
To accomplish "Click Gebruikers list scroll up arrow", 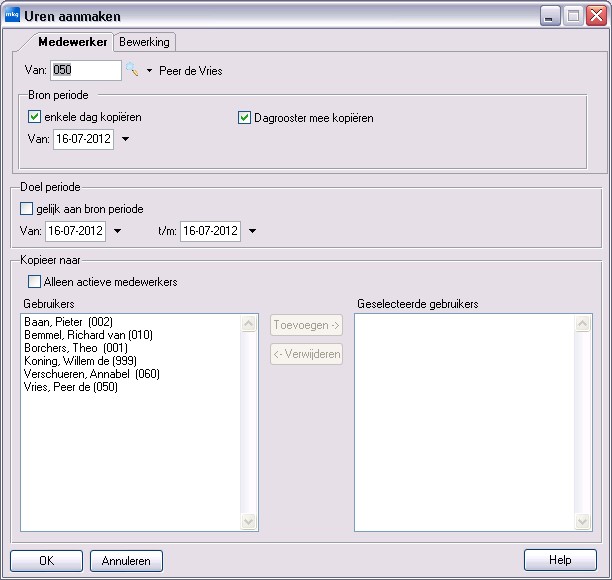I will tap(249, 324).
